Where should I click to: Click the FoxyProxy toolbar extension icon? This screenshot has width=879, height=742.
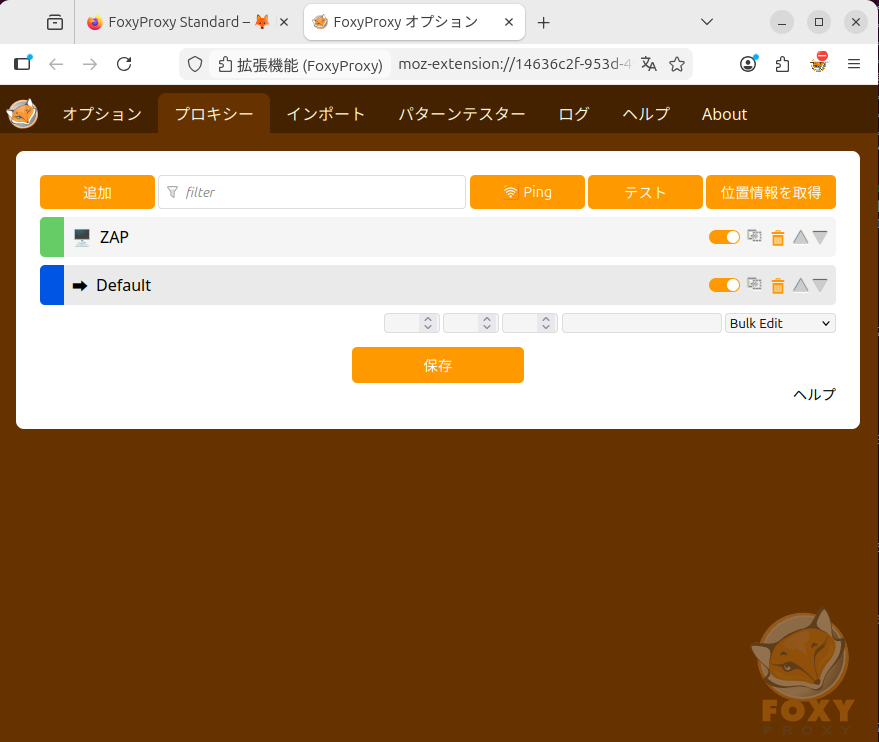pos(819,63)
